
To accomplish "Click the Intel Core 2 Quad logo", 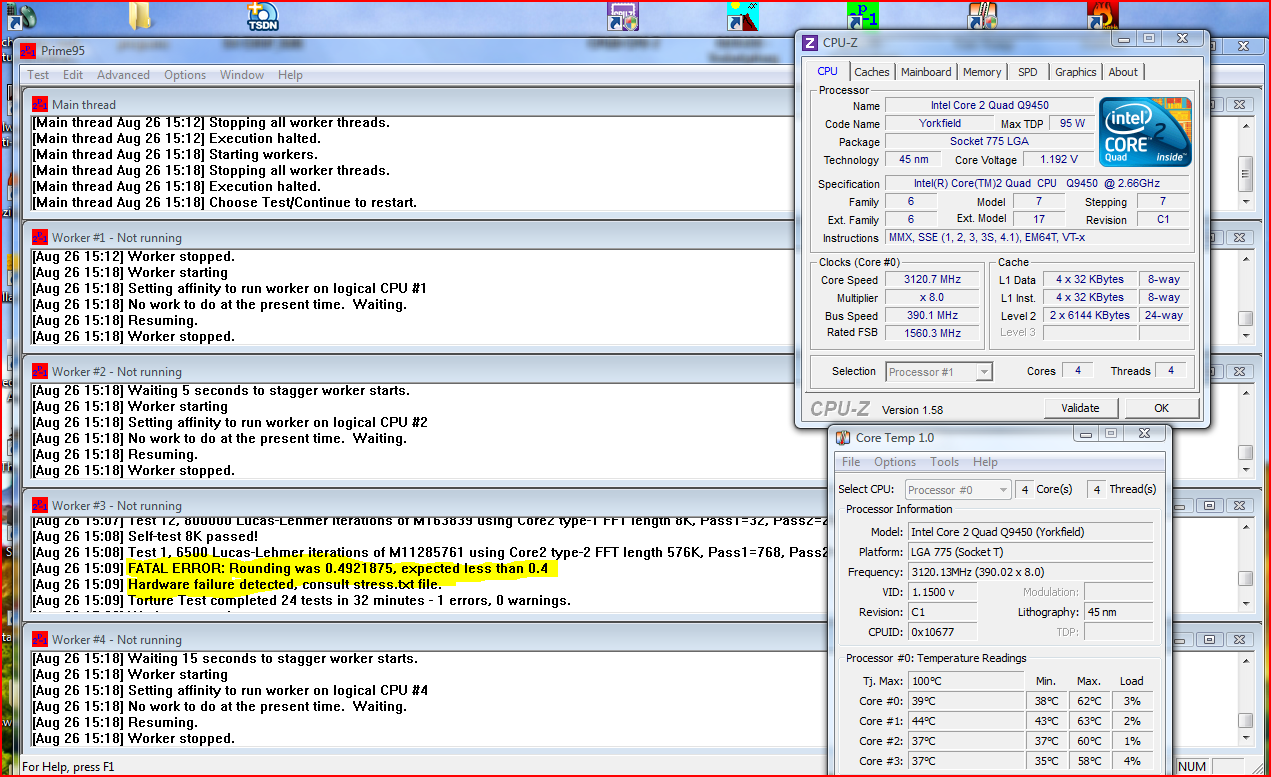I will point(1145,133).
